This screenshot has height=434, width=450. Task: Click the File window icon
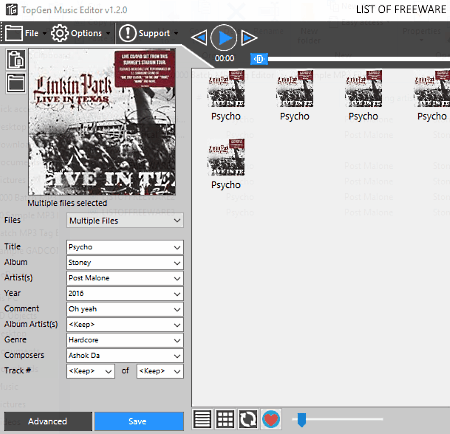[14, 33]
